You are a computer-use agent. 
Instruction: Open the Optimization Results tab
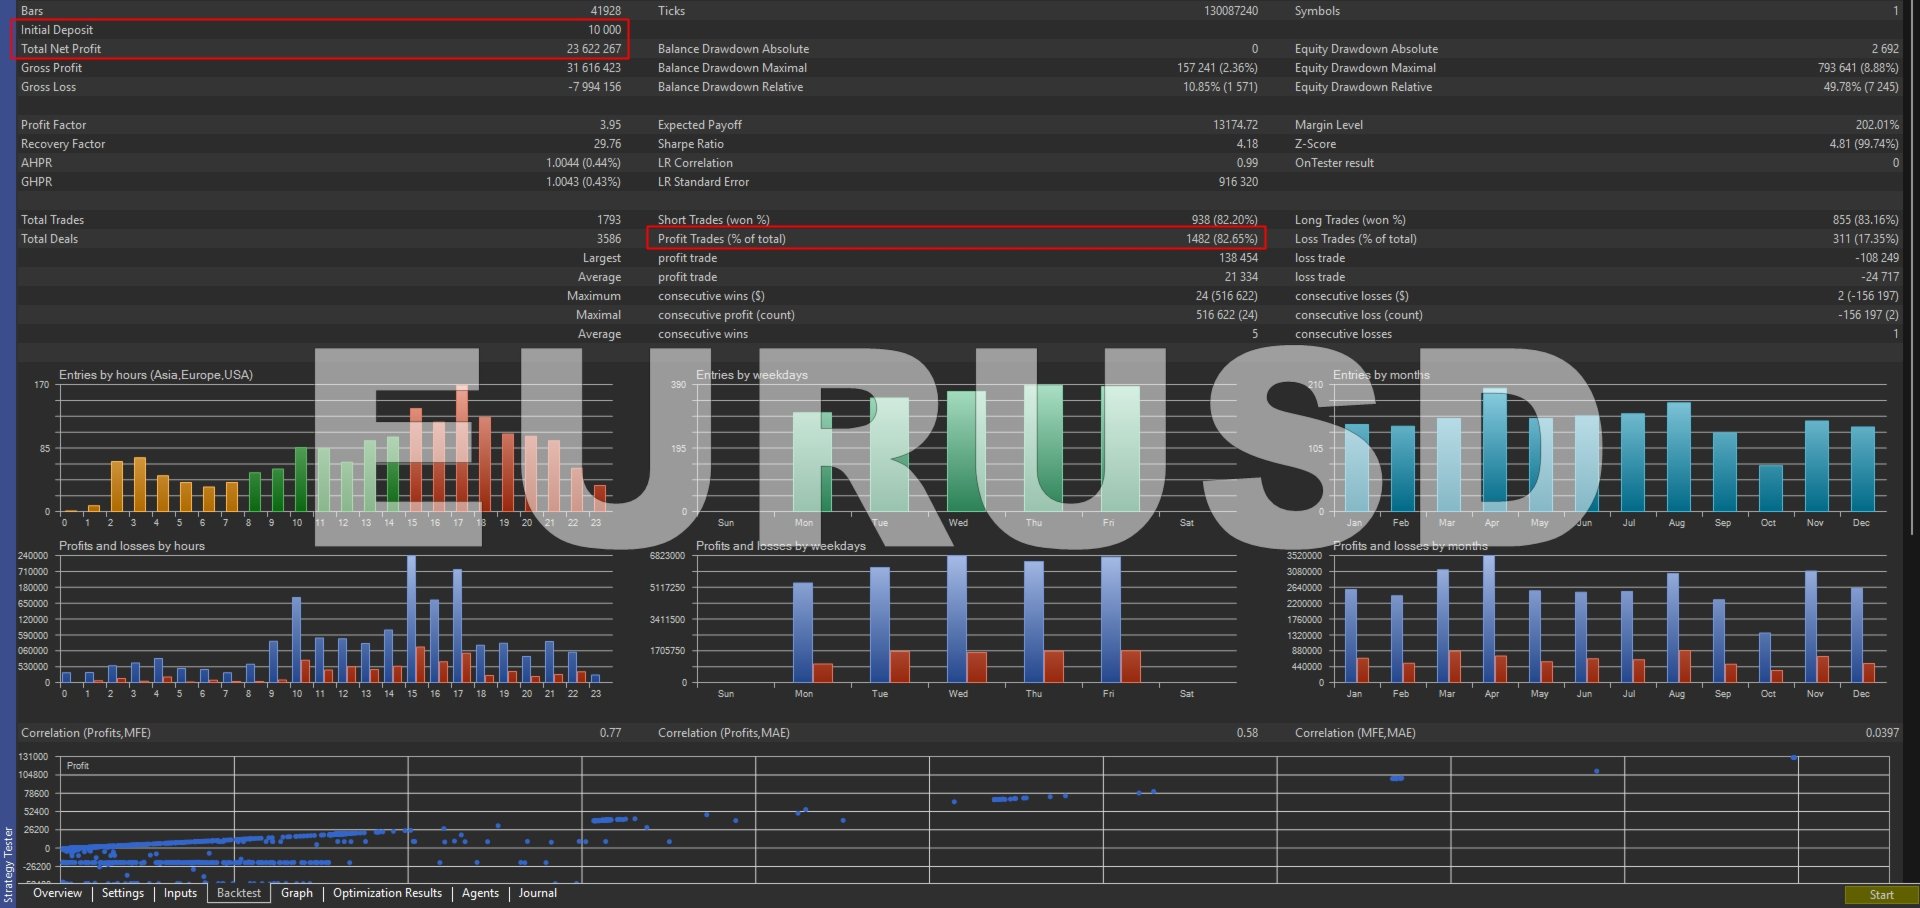pyautogui.click(x=387, y=893)
